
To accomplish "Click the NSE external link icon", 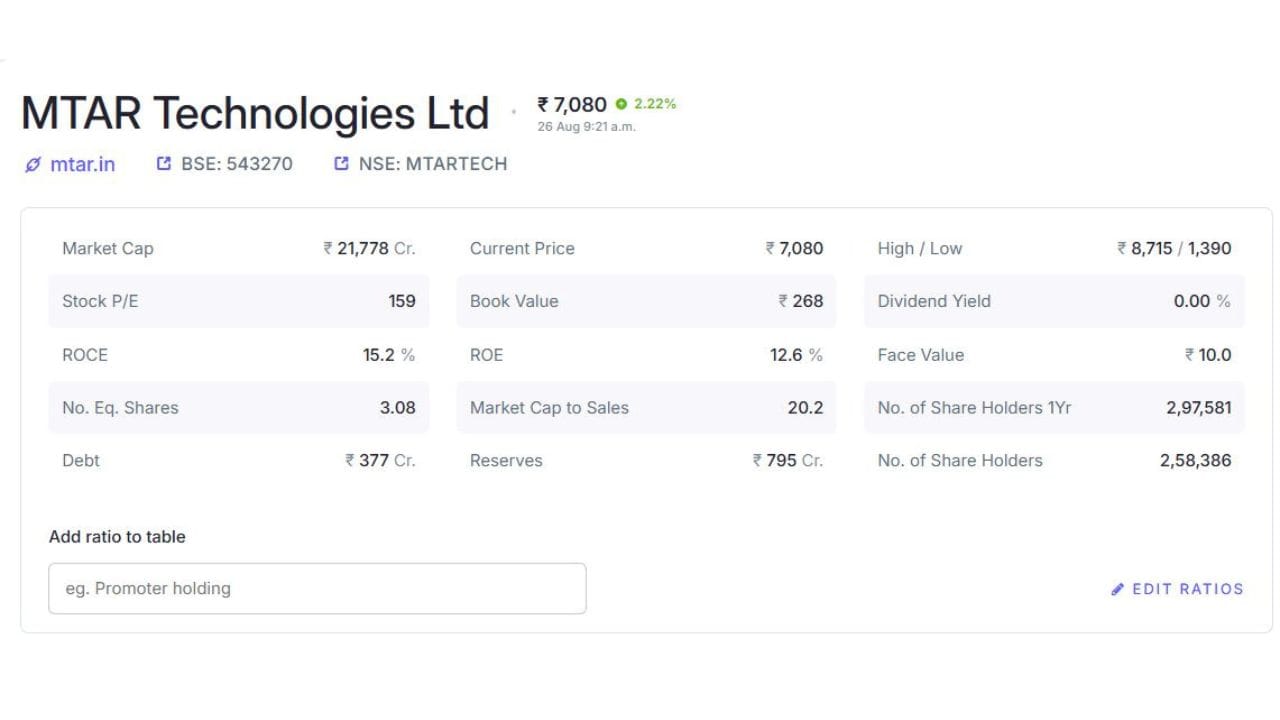I will pos(342,163).
